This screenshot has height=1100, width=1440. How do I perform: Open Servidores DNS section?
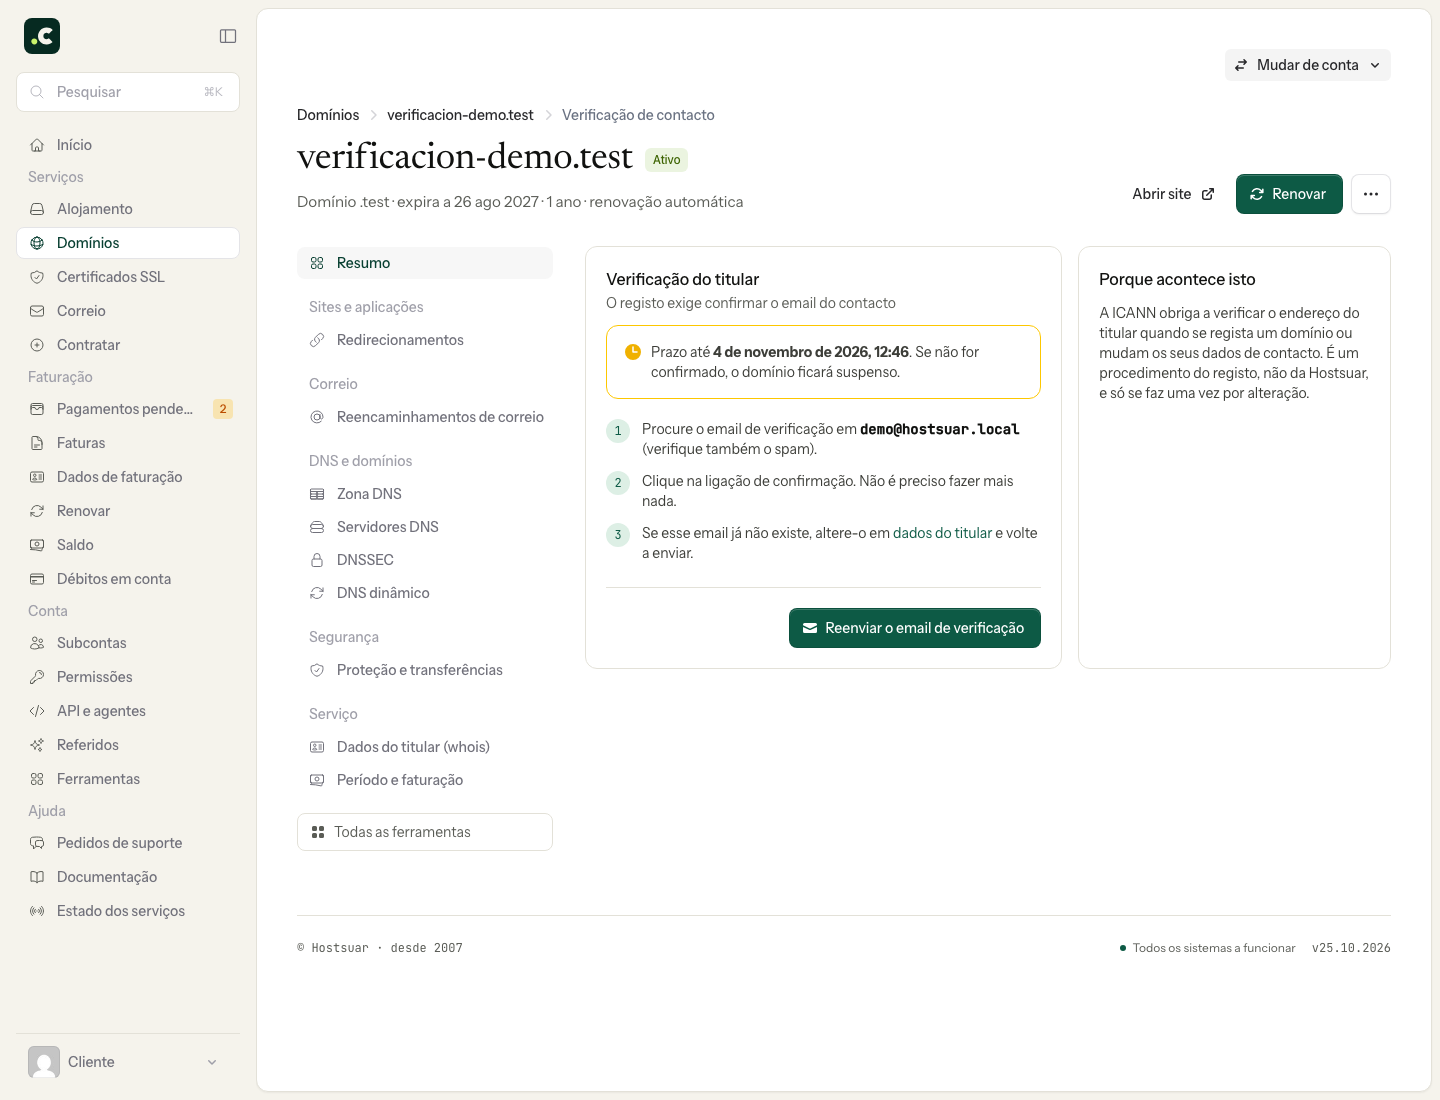(425, 527)
